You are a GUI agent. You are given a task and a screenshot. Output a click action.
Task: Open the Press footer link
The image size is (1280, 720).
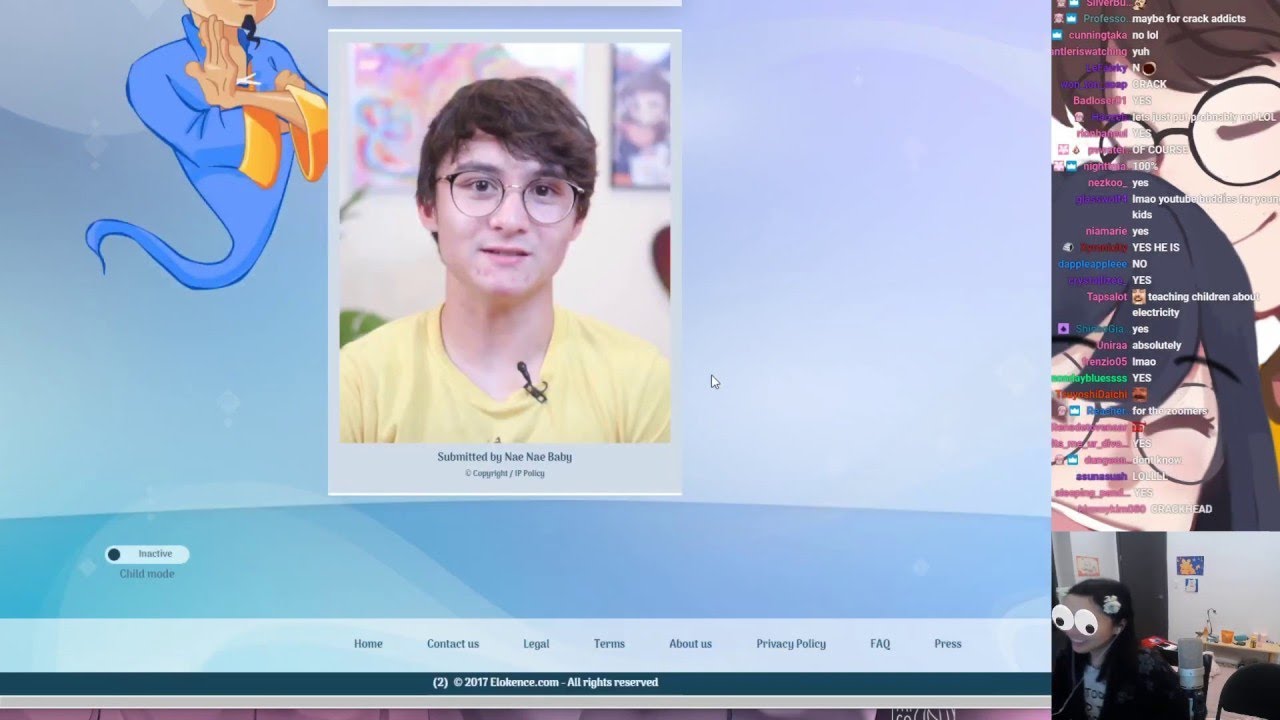pos(948,644)
